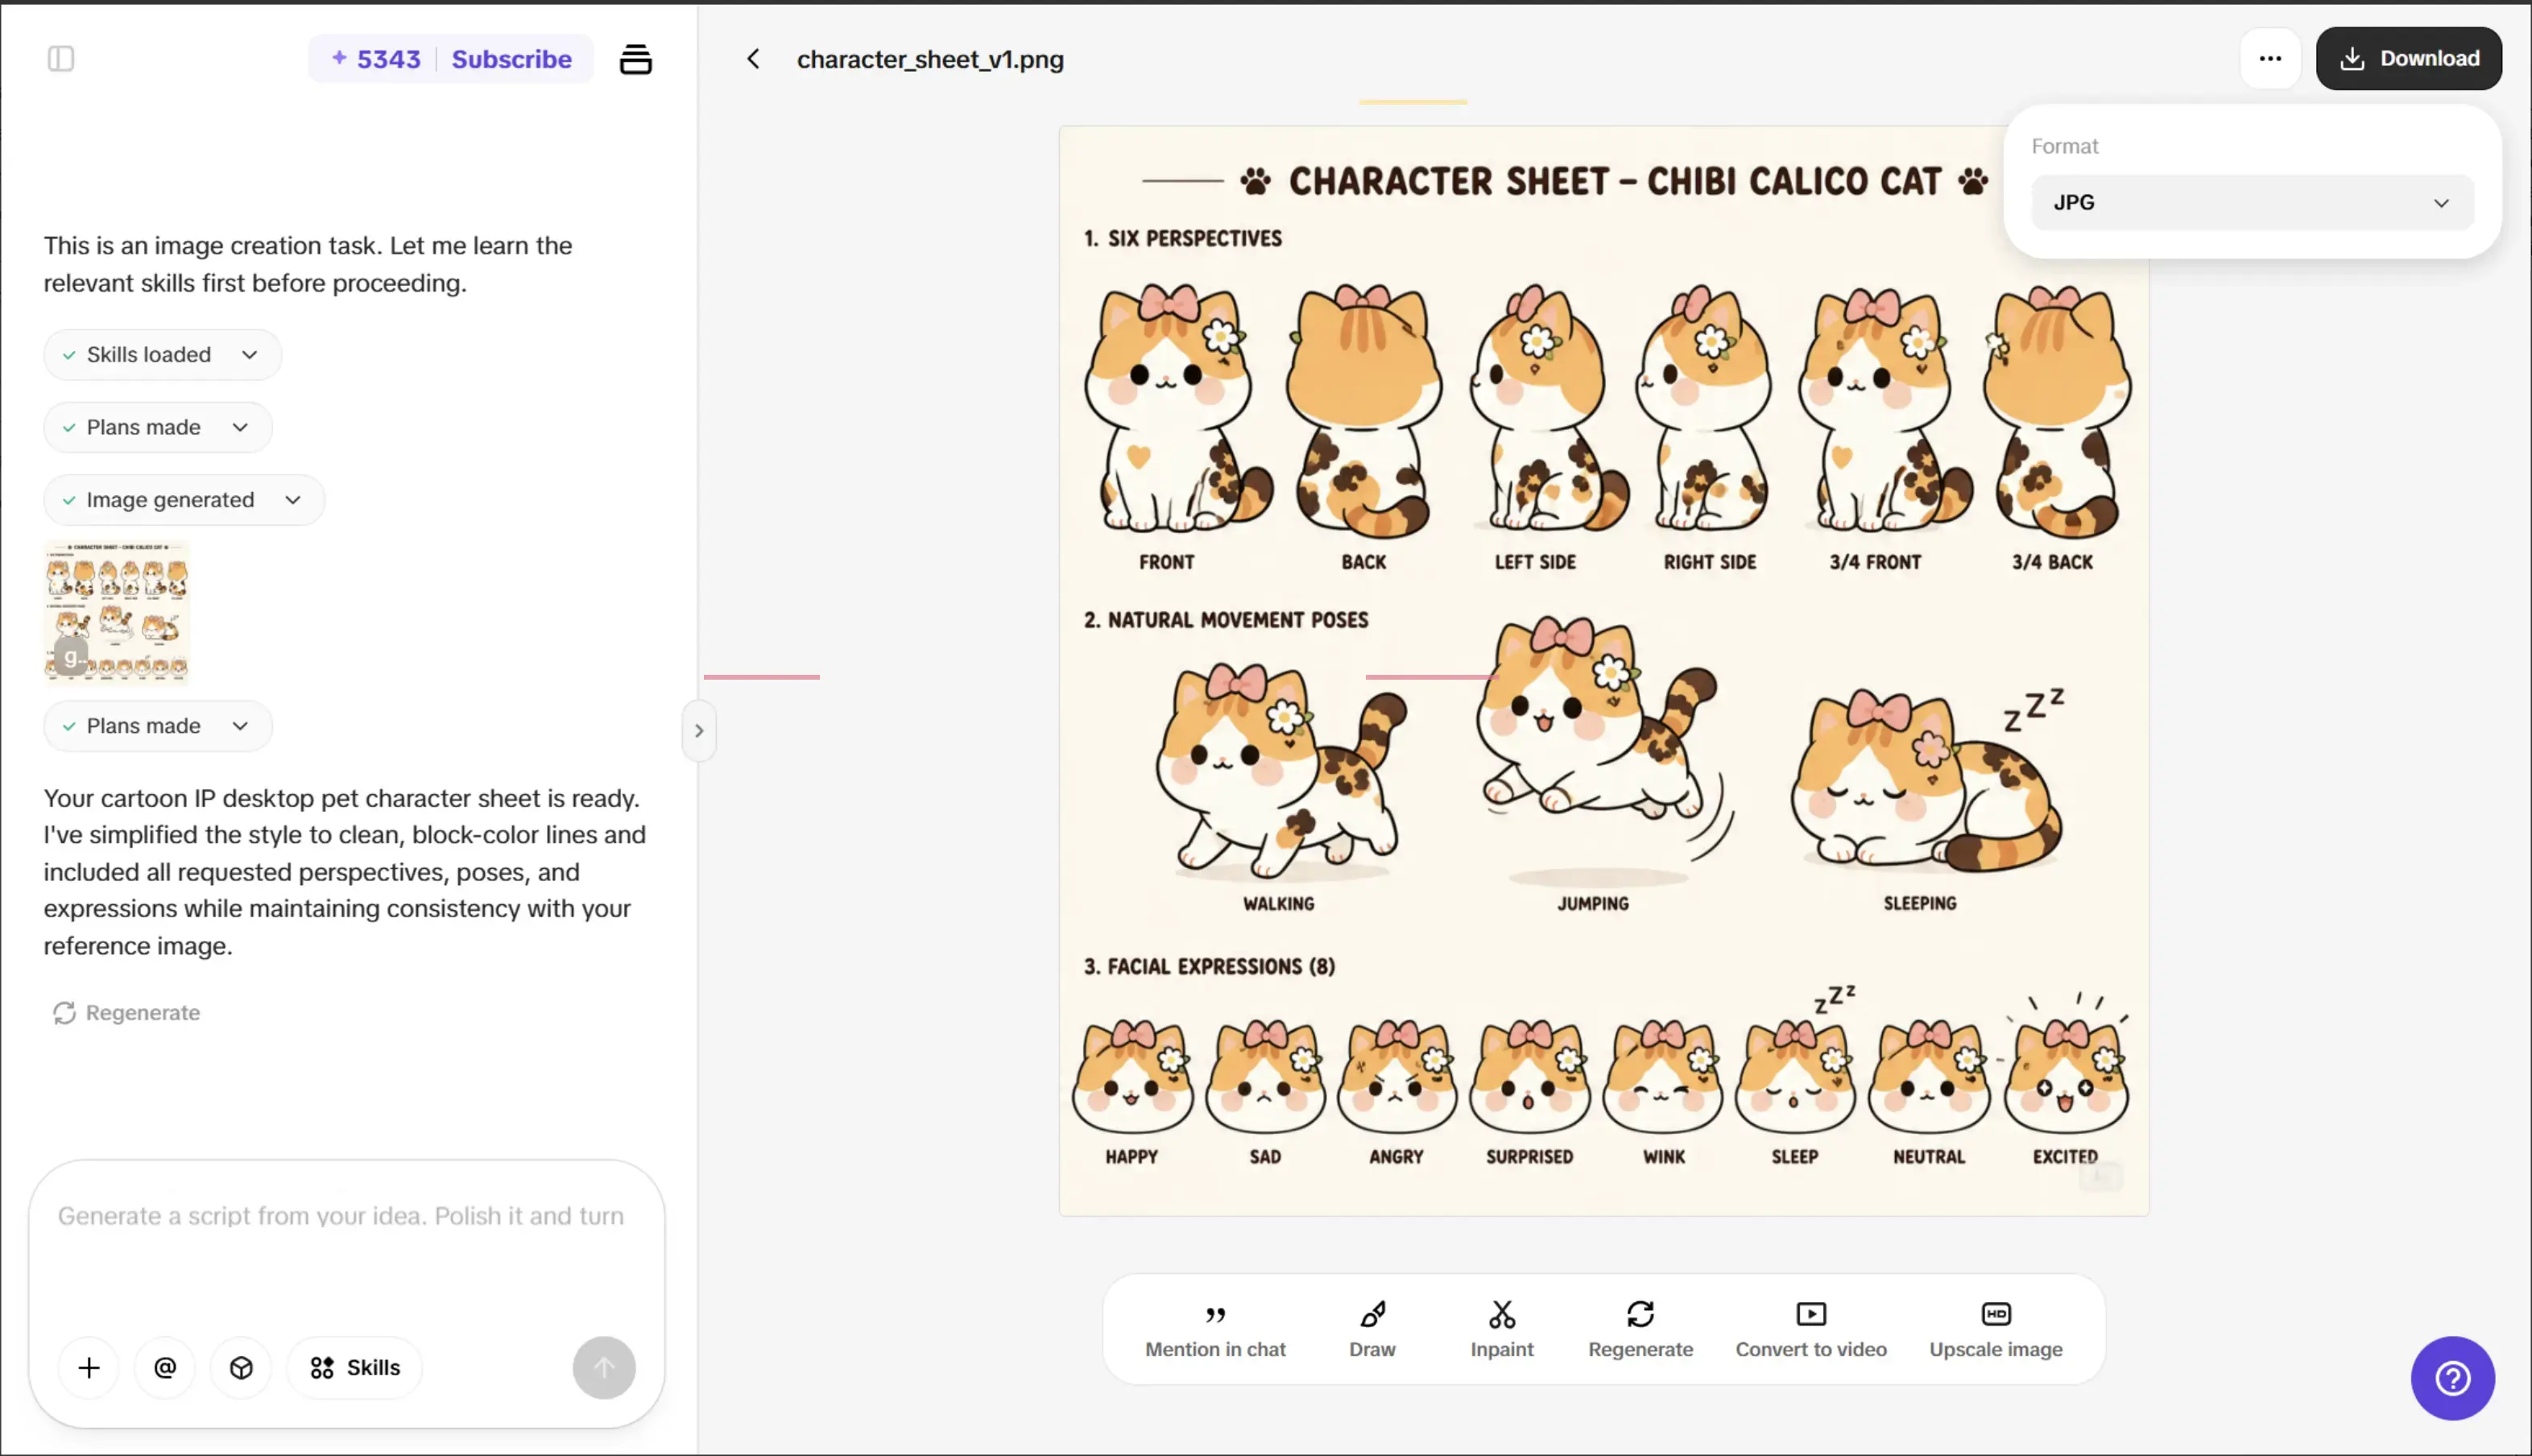Click the Subscribe link

(x=512, y=59)
